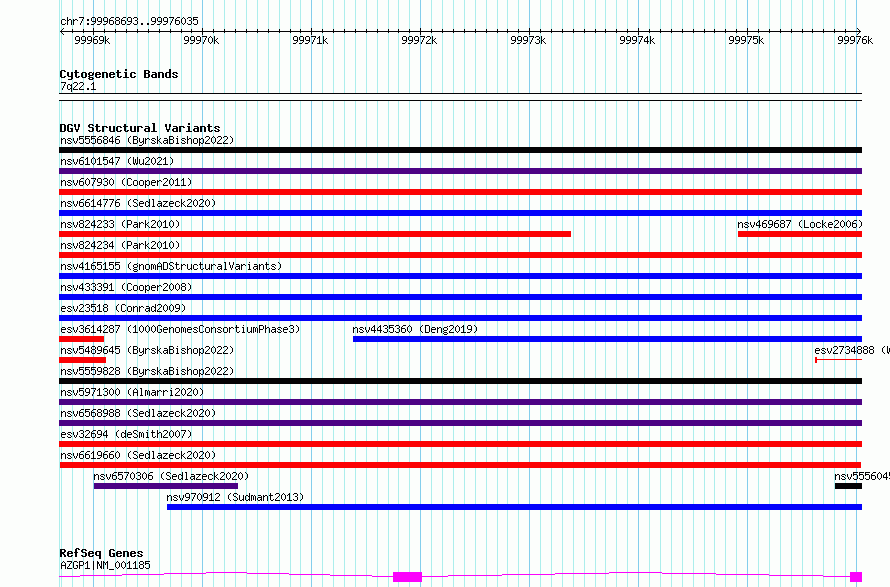
Task: Select the 7q22.1 band label
Action: click(78, 86)
